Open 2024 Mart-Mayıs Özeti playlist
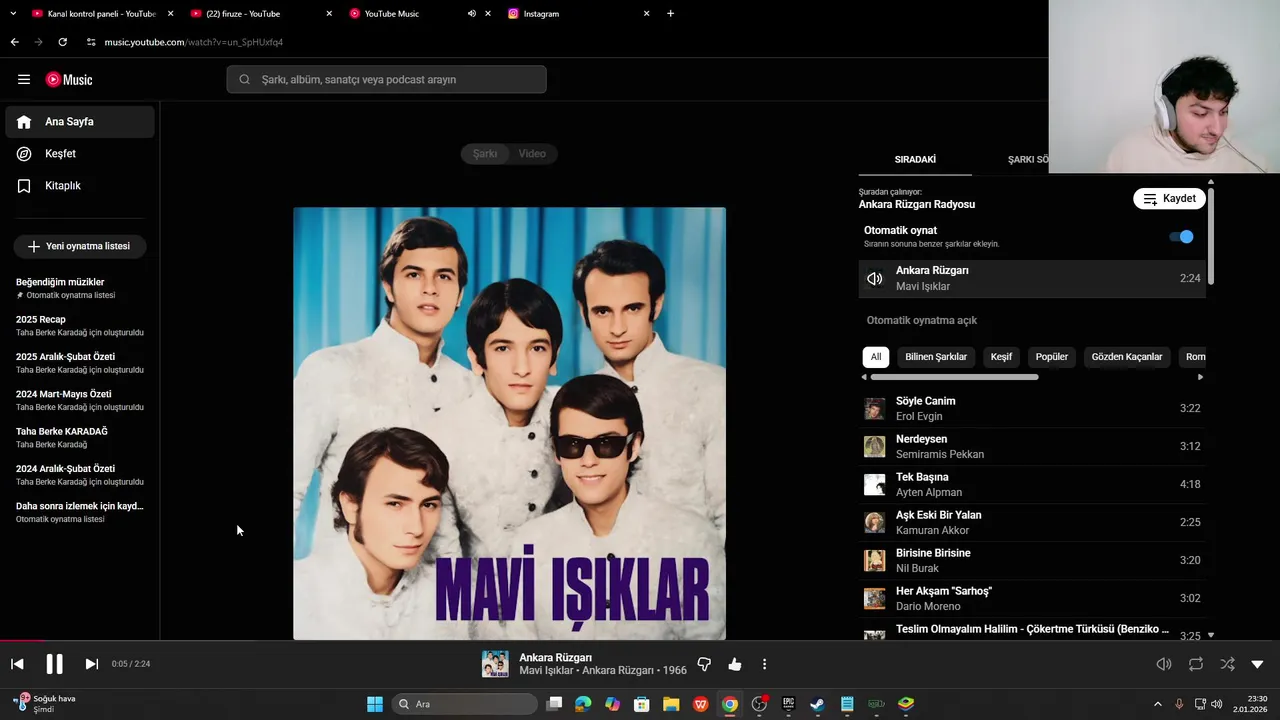Image resolution: width=1280 pixels, height=720 pixels. pos(80,400)
